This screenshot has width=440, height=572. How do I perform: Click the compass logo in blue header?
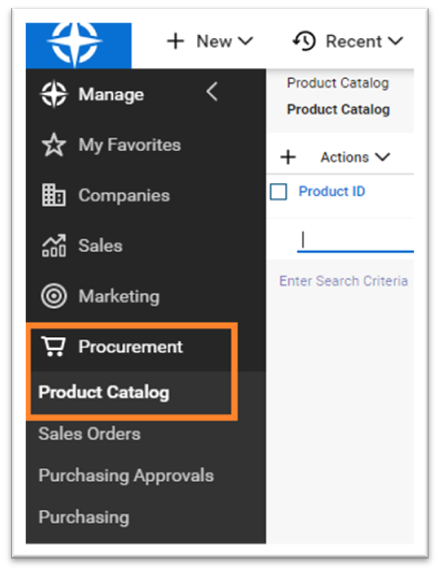point(76,45)
